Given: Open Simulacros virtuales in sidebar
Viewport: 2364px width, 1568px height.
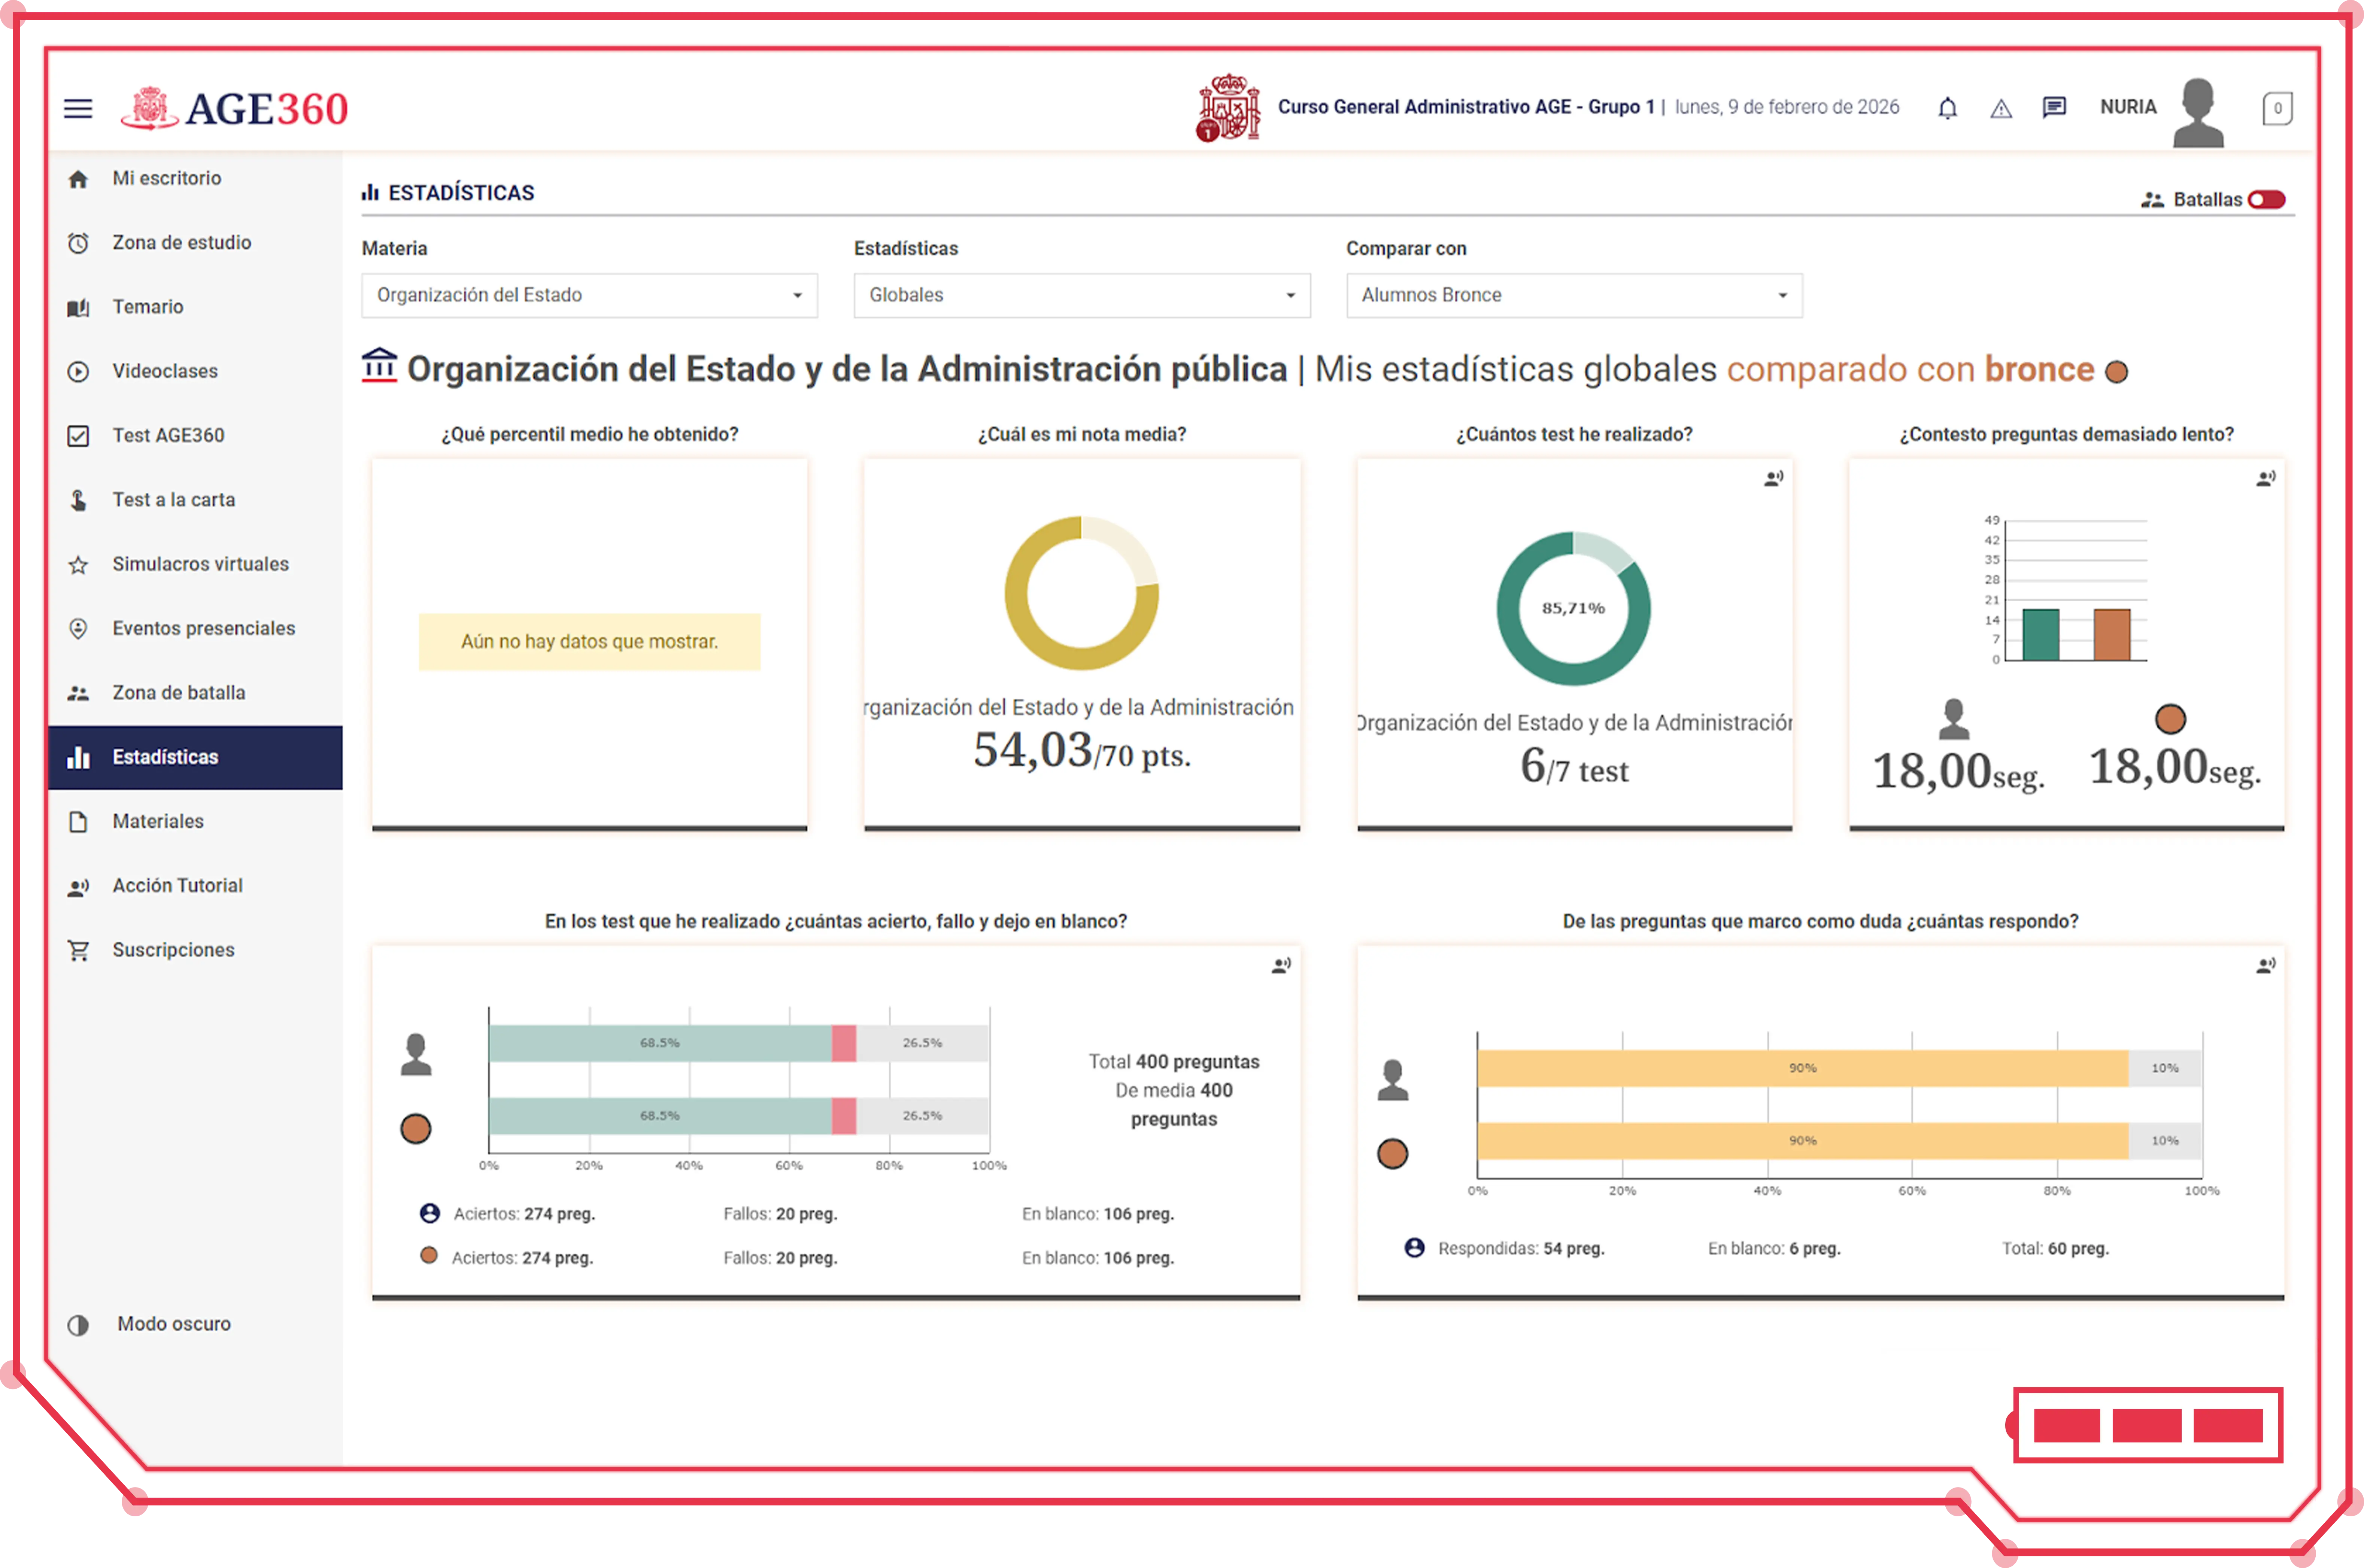Looking at the screenshot, I should (200, 564).
